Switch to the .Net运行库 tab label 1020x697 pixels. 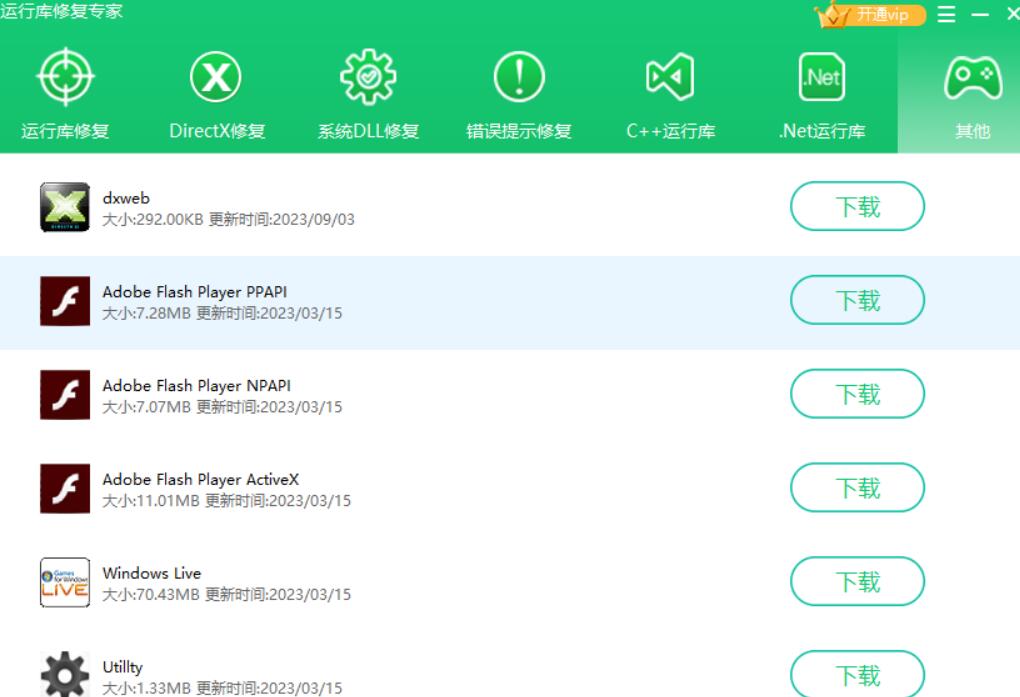tap(822, 131)
